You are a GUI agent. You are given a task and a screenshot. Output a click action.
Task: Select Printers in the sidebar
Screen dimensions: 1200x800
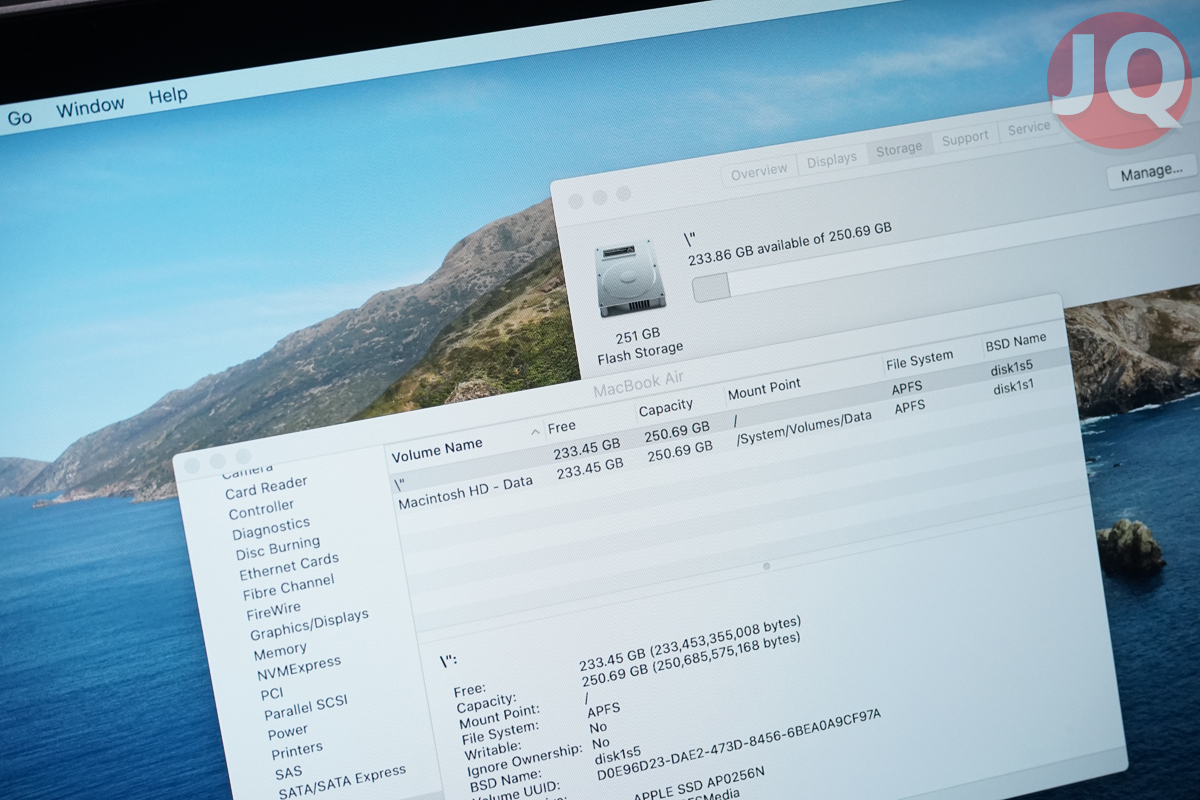[297, 749]
